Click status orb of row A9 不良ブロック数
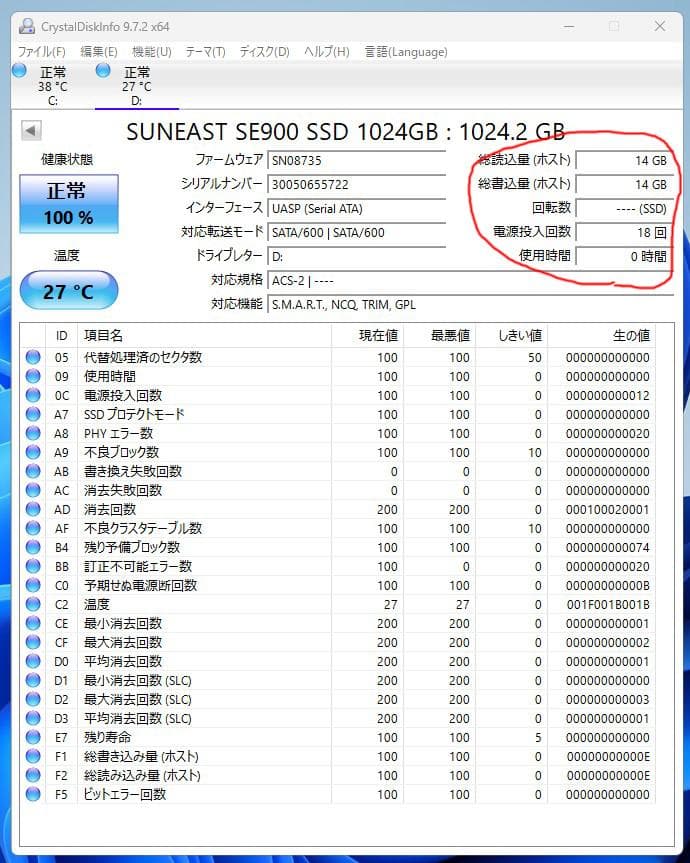Image resolution: width=690 pixels, height=863 pixels. tap(33, 452)
